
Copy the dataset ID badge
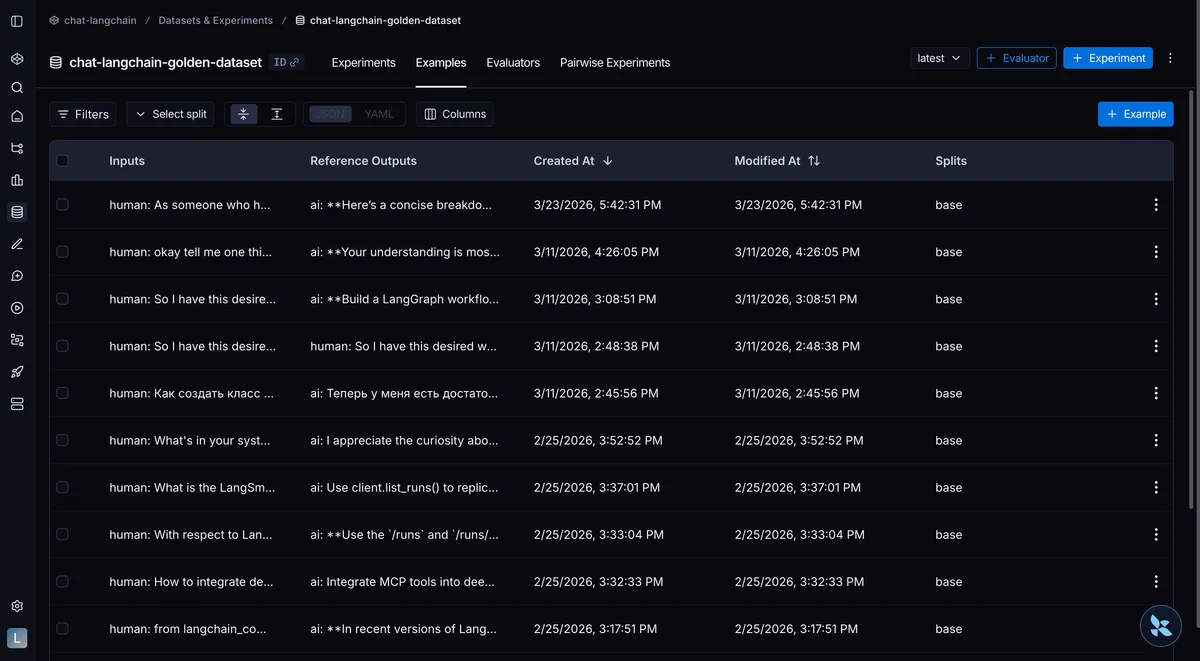point(286,62)
